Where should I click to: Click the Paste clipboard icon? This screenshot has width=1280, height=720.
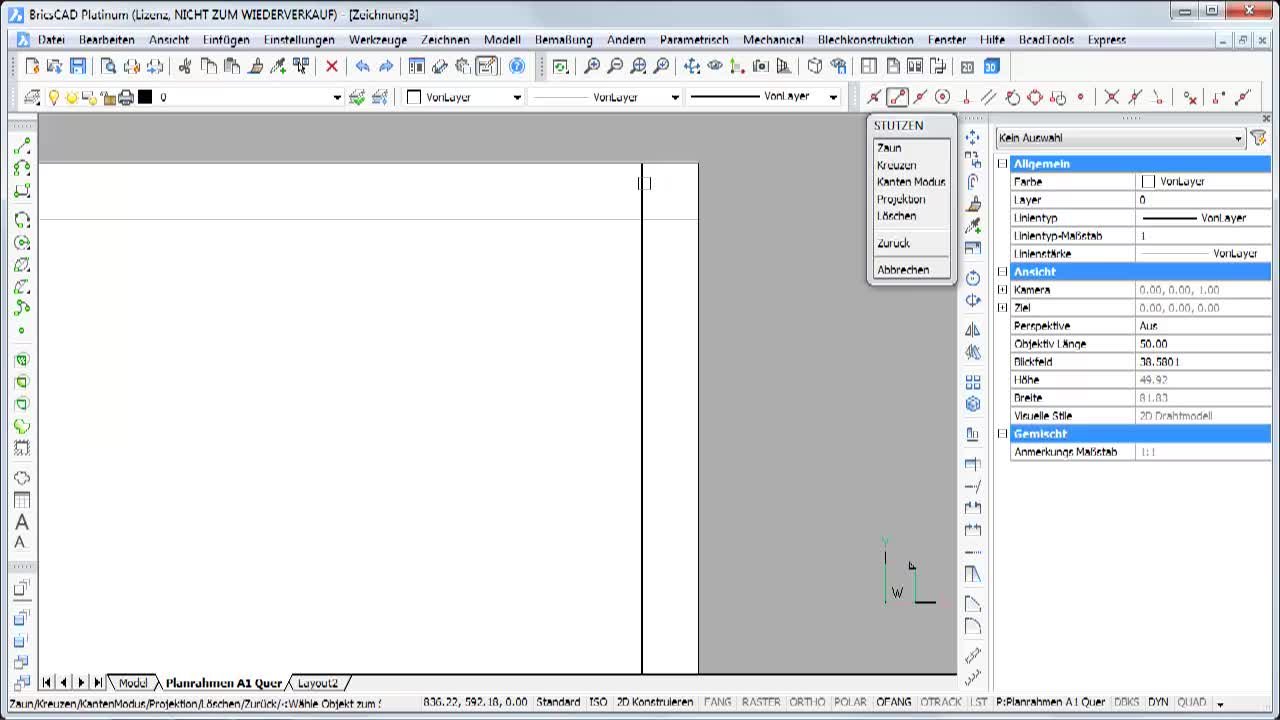tap(232, 66)
